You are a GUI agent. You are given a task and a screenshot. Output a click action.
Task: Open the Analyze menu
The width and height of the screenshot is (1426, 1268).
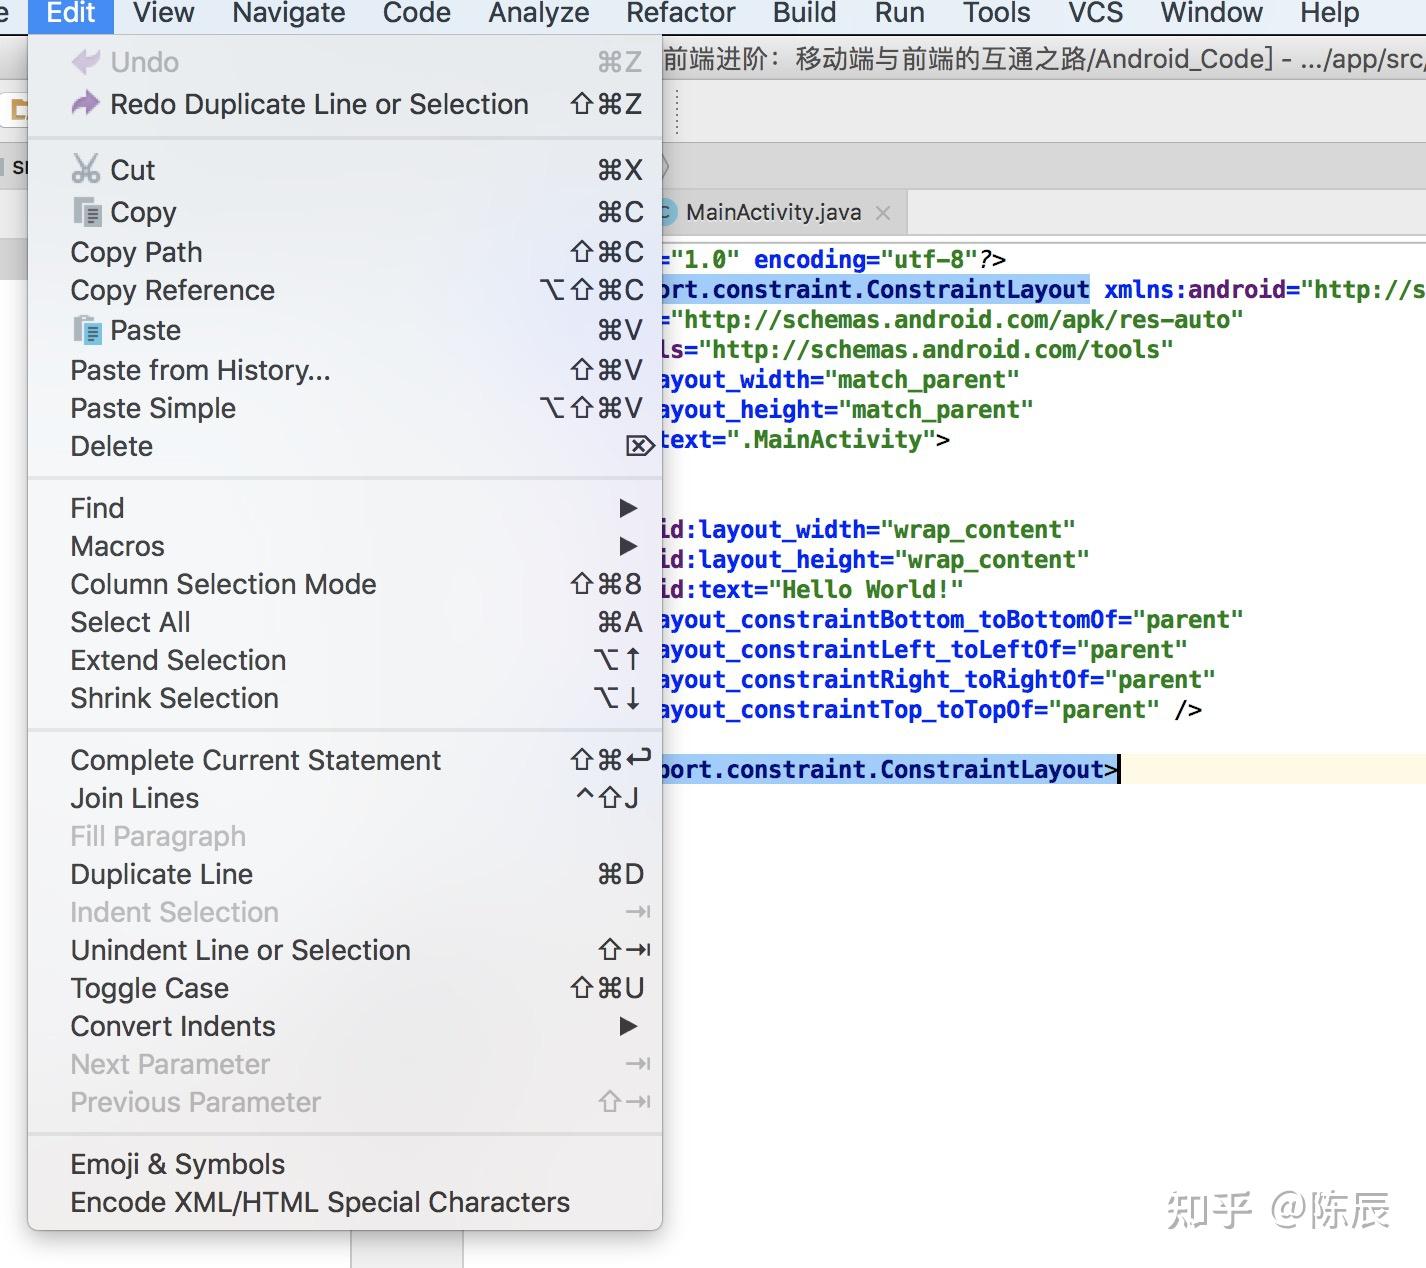(539, 13)
